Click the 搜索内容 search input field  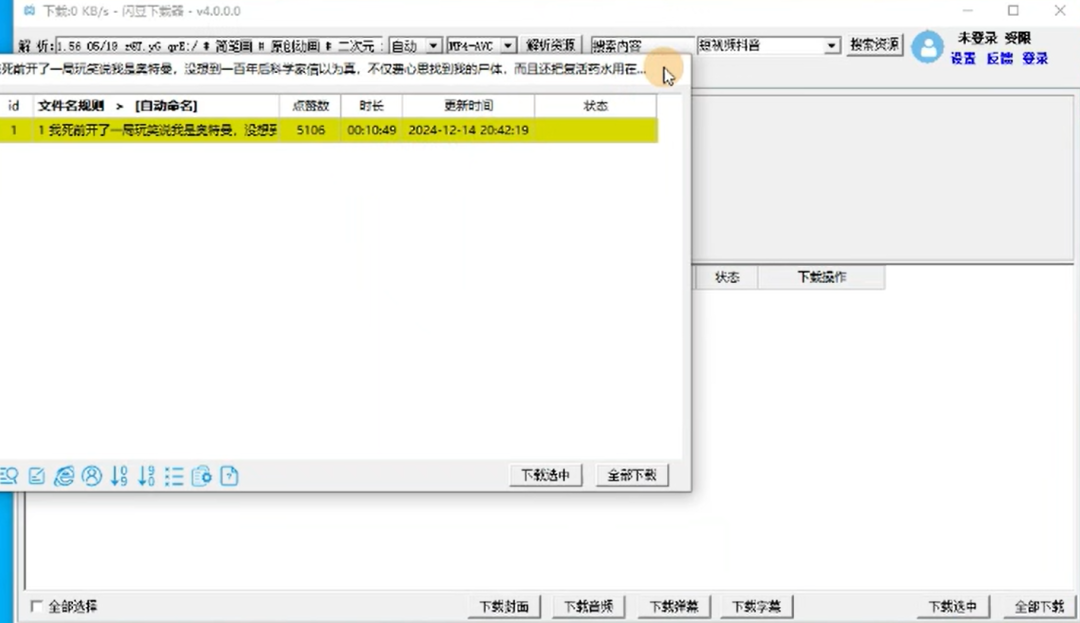tap(642, 45)
